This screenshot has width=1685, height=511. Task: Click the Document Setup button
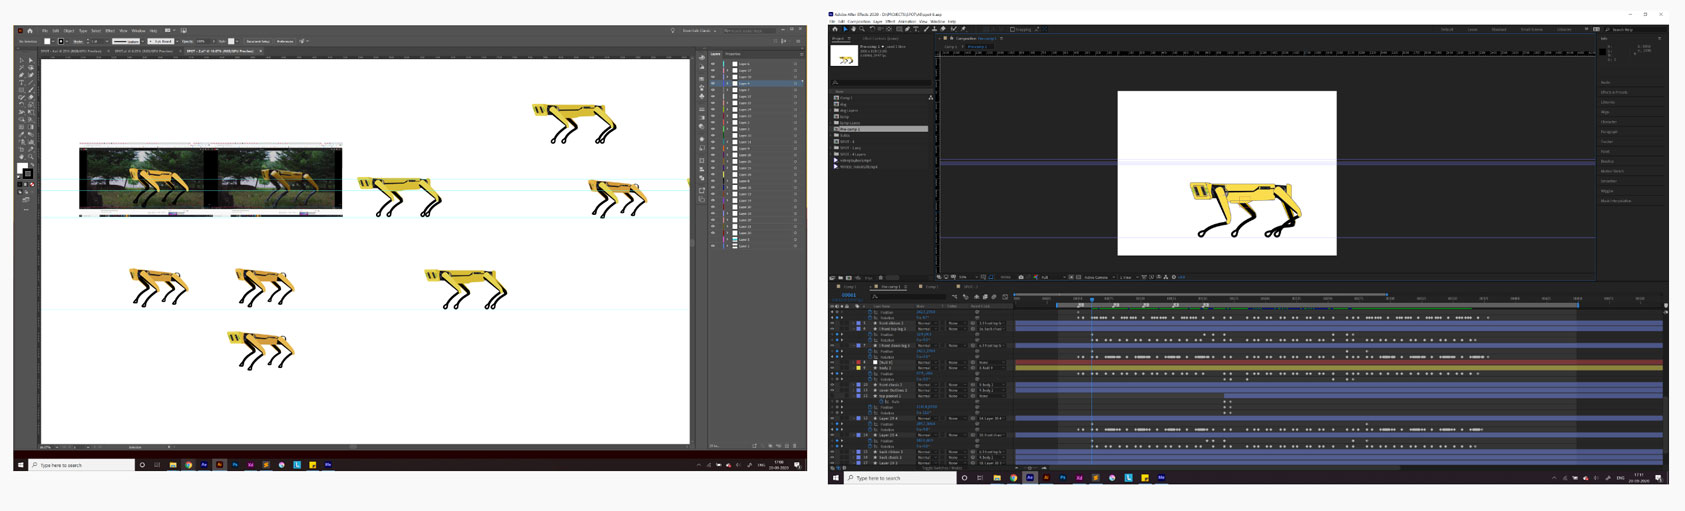(258, 41)
